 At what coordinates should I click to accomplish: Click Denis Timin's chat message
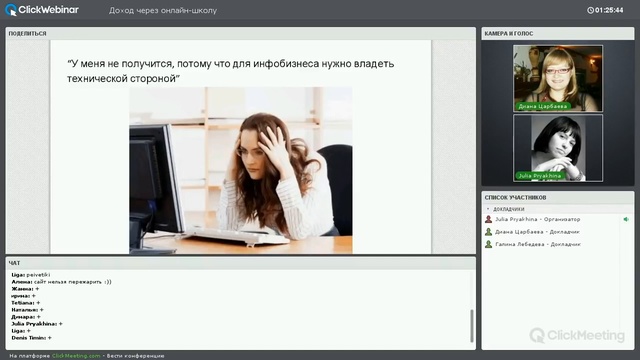31,338
